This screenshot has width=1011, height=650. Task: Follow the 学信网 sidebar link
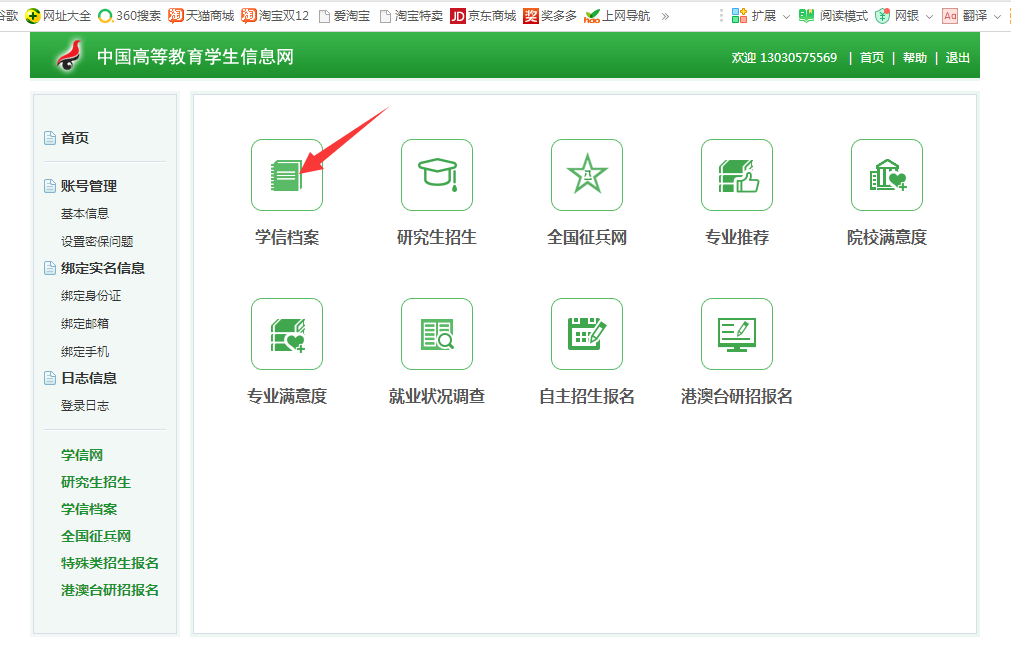tap(82, 455)
